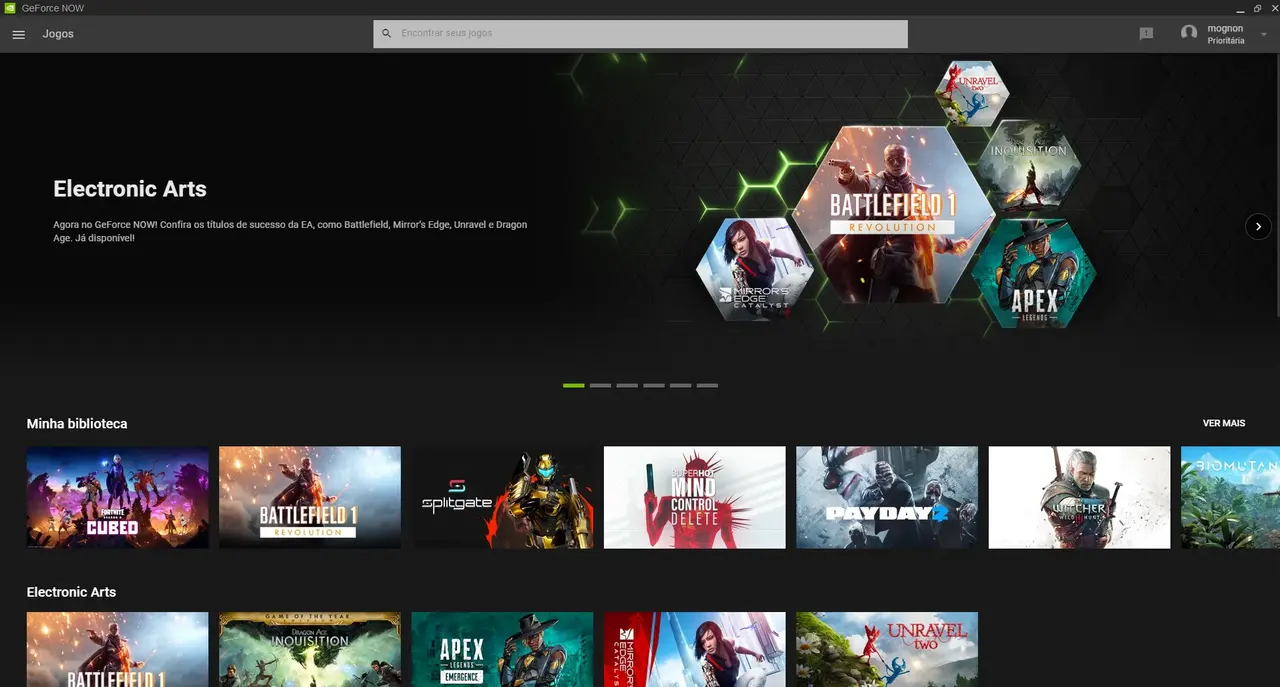Open the hamburger navigation menu

(x=18, y=34)
